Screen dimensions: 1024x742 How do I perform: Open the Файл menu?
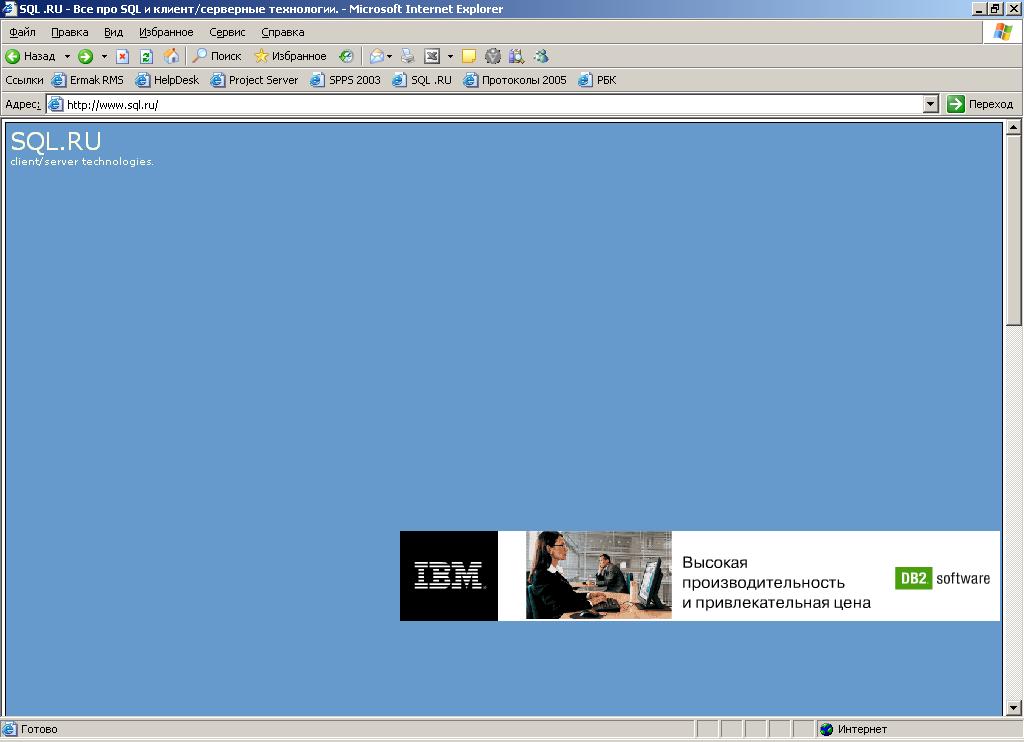(x=22, y=32)
